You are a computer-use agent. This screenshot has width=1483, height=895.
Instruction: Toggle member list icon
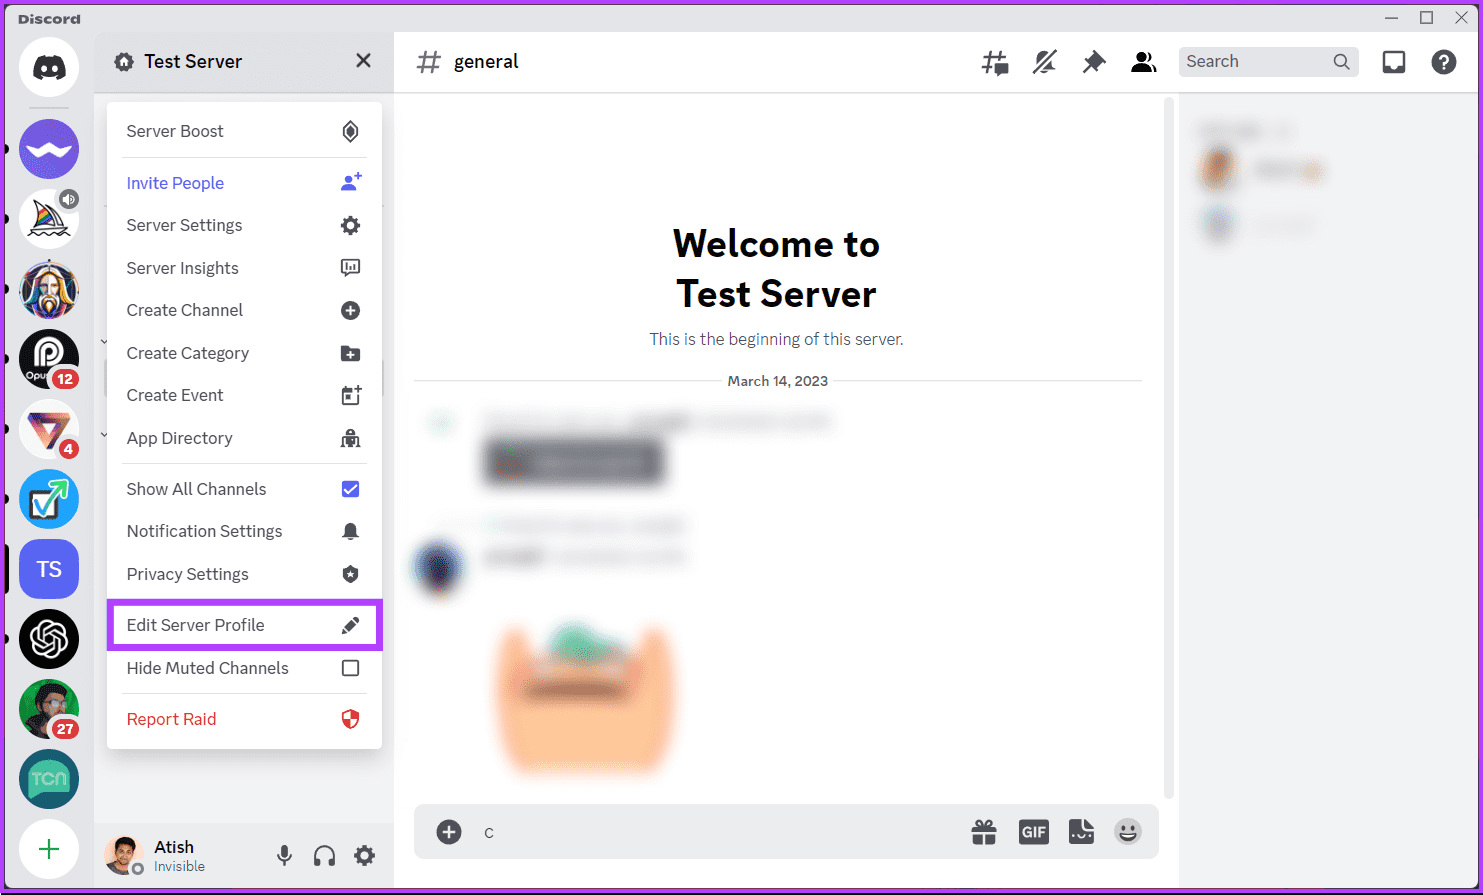point(1143,62)
